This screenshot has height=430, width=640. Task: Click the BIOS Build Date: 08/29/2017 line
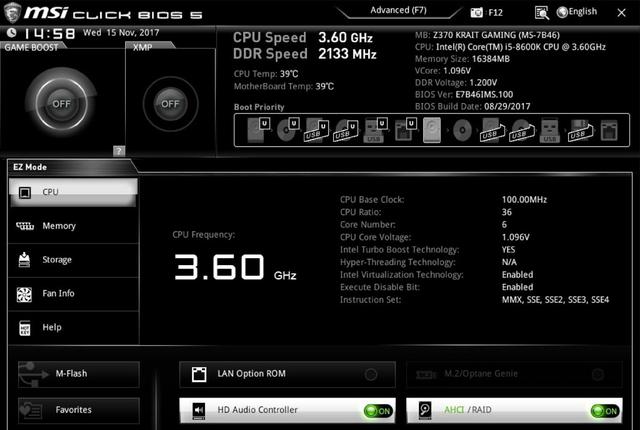[472, 107]
